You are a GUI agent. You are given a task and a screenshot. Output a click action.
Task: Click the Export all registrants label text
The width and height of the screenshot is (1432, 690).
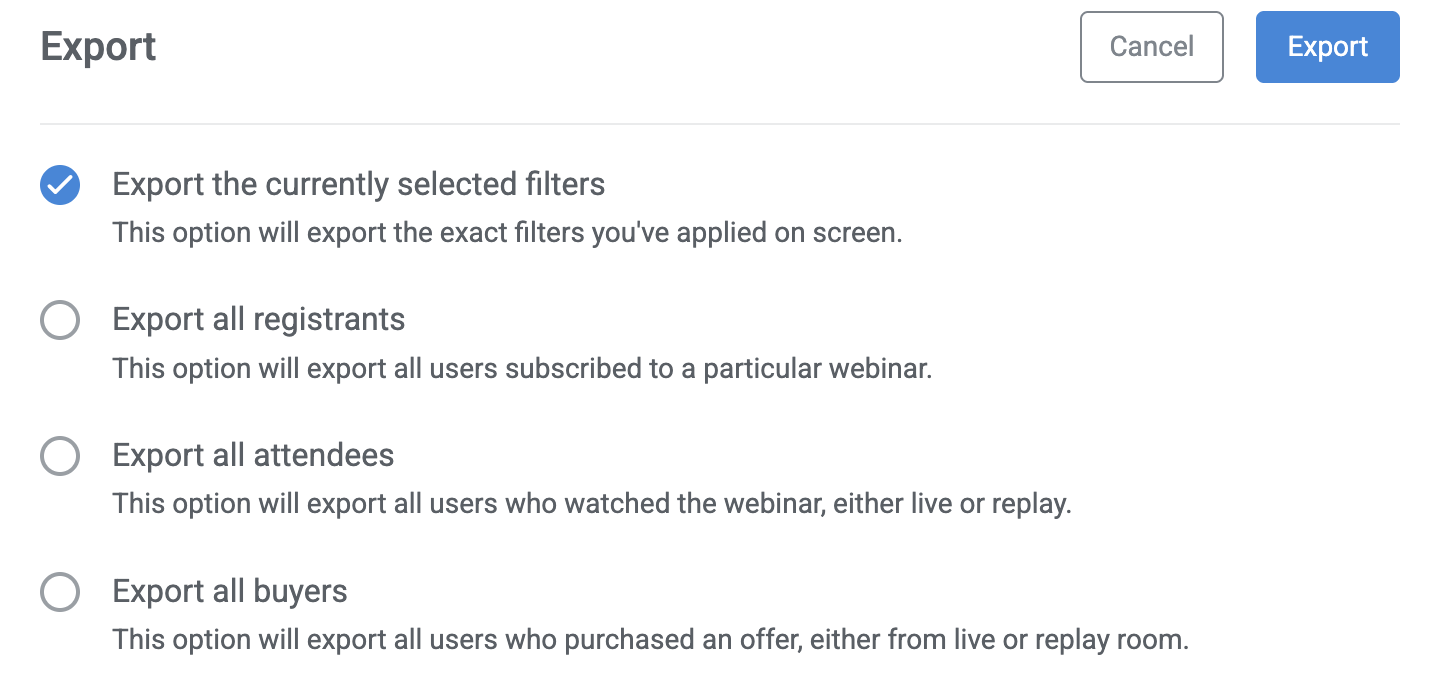[x=258, y=319]
